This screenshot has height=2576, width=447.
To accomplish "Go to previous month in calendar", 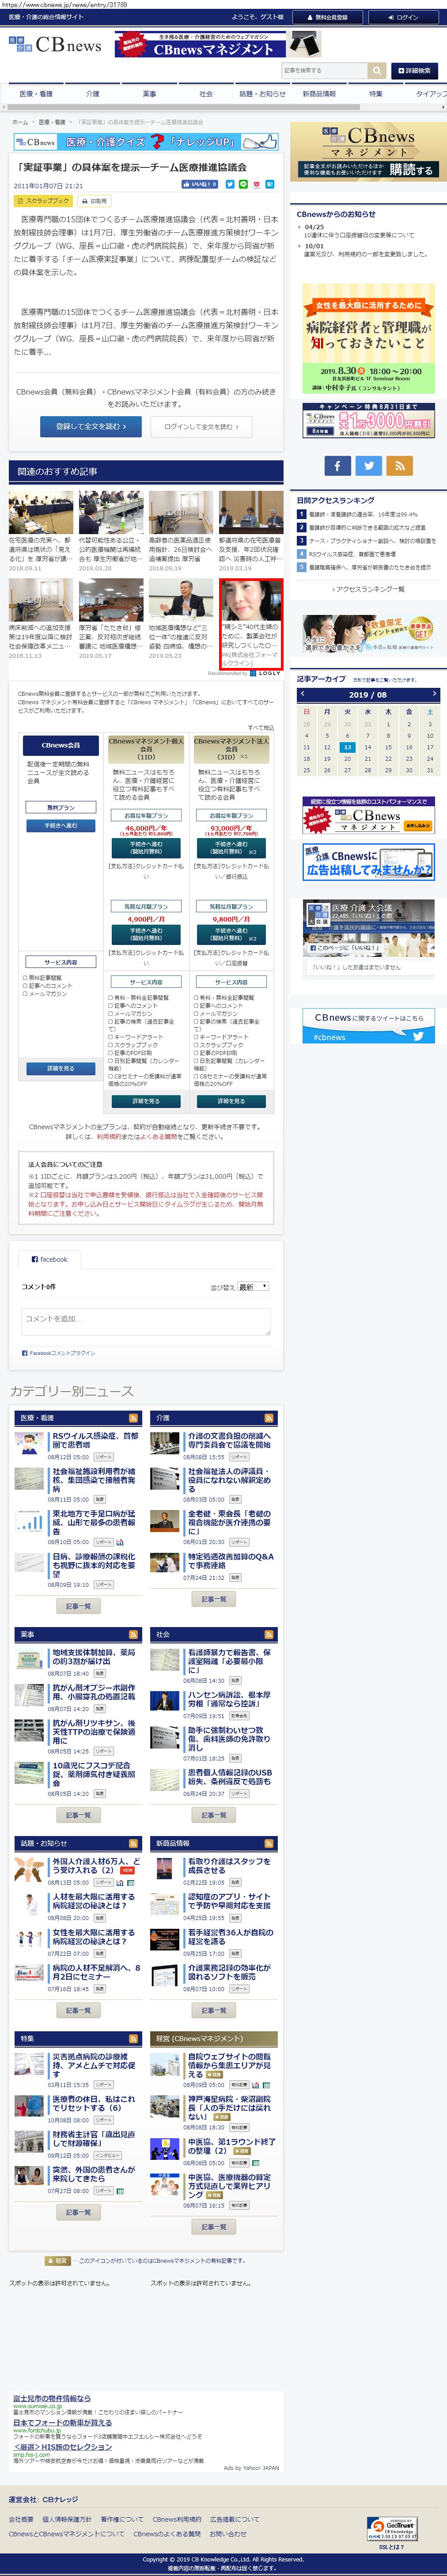I will pyautogui.click(x=302, y=693).
